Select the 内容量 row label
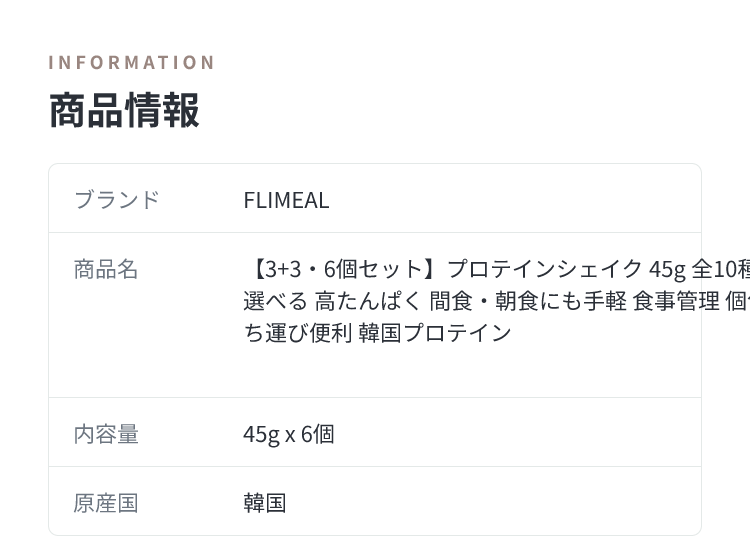750x560 pixels. tap(106, 434)
